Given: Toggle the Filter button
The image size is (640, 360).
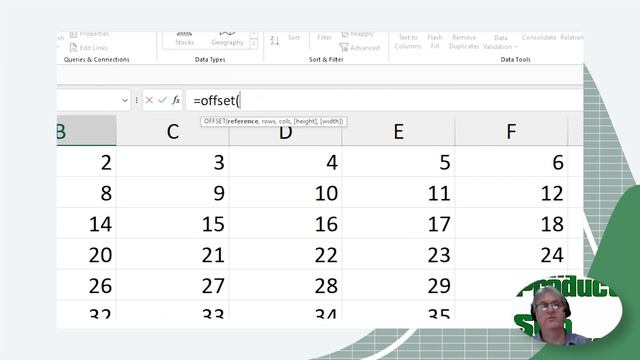Looking at the screenshot, I should (324, 38).
